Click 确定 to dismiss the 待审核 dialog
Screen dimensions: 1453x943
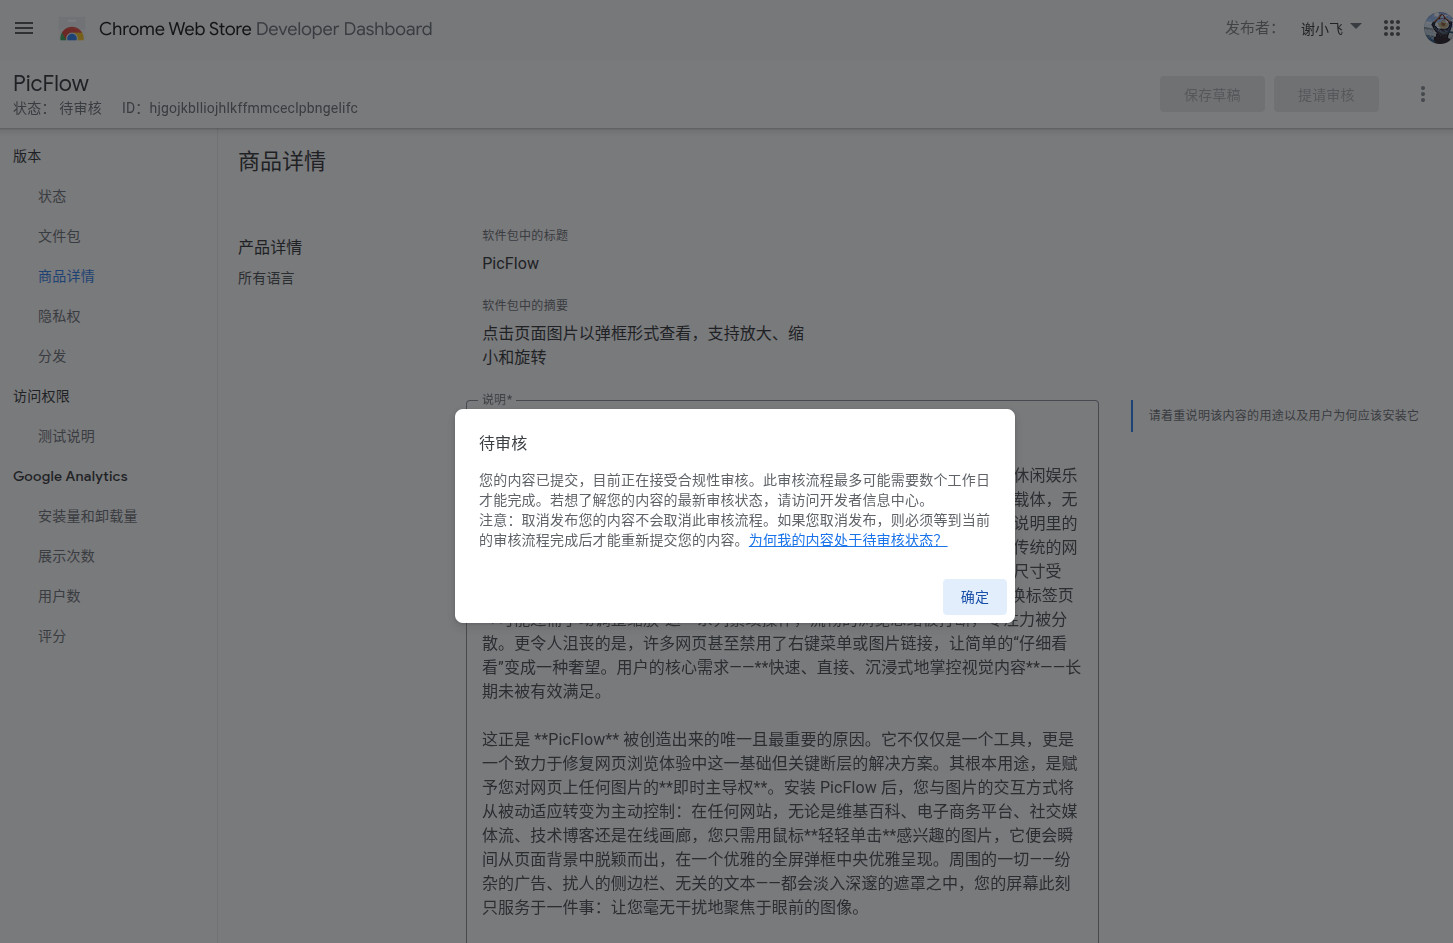974,596
